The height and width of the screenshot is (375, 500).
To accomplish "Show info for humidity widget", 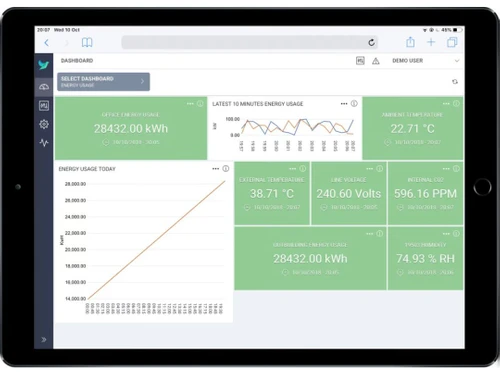I will coord(456,234).
